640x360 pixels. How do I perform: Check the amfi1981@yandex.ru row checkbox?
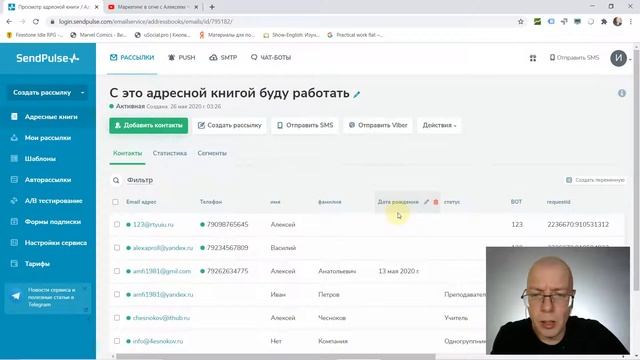pyautogui.click(x=117, y=294)
